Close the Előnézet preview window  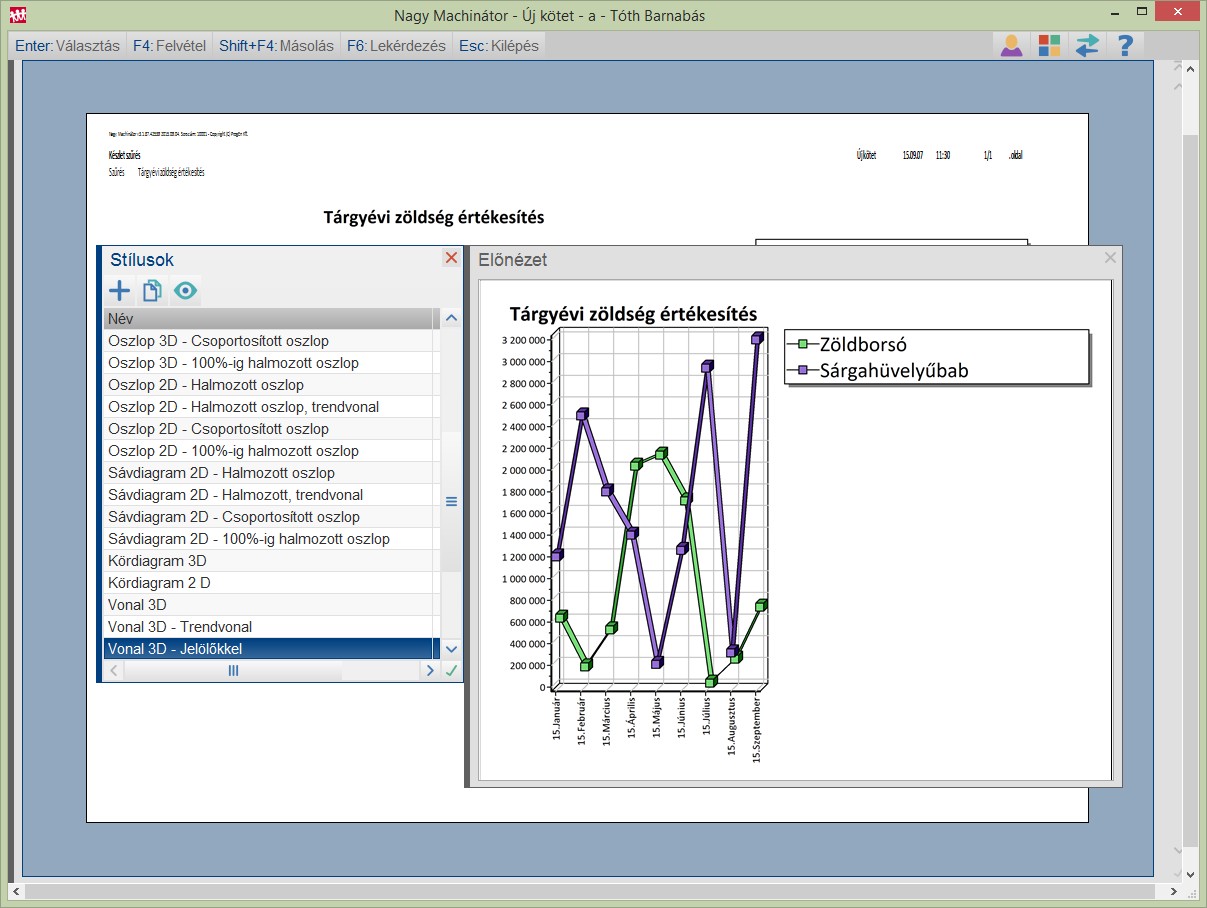pyautogui.click(x=1109, y=258)
